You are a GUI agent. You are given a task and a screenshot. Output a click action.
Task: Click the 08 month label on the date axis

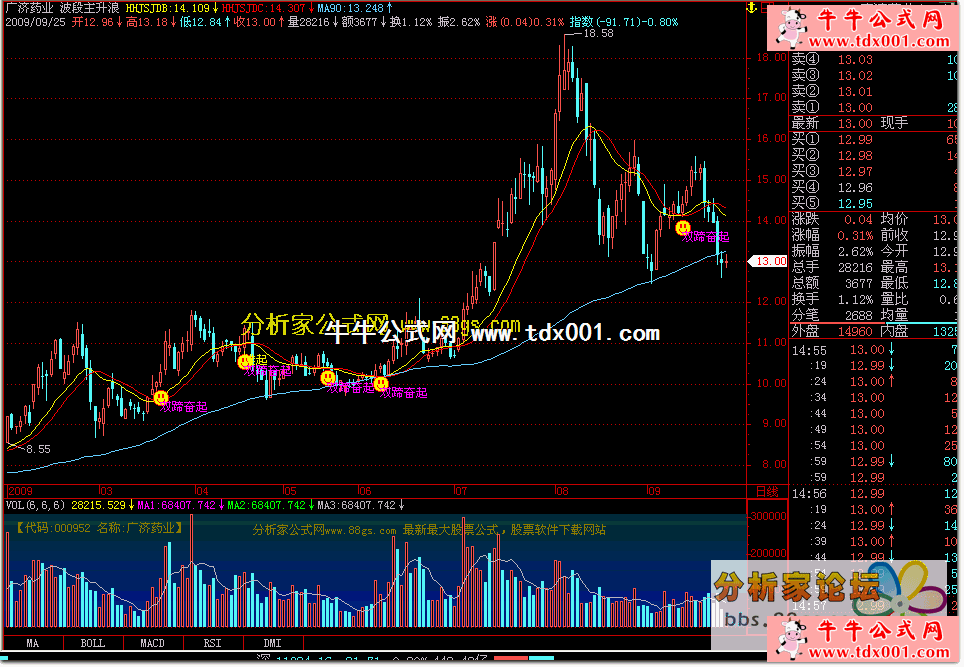click(561, 491)
